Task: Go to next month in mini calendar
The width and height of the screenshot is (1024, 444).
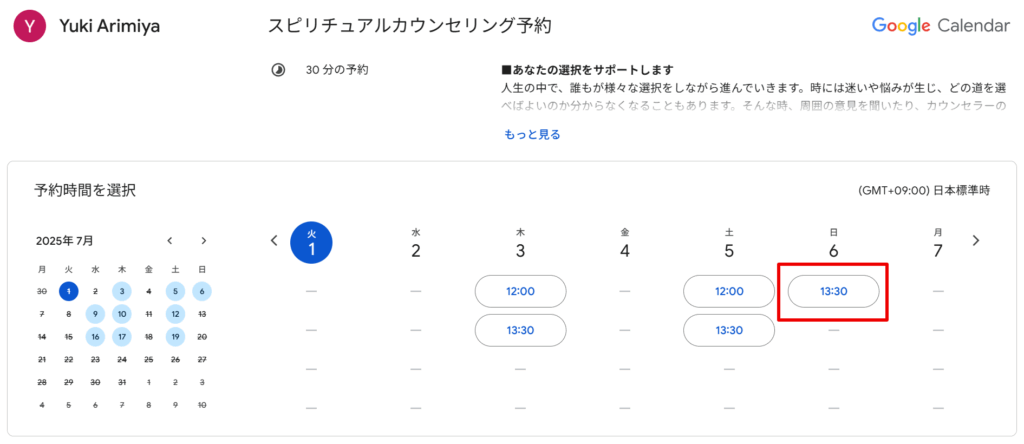Action: point(204,240)
